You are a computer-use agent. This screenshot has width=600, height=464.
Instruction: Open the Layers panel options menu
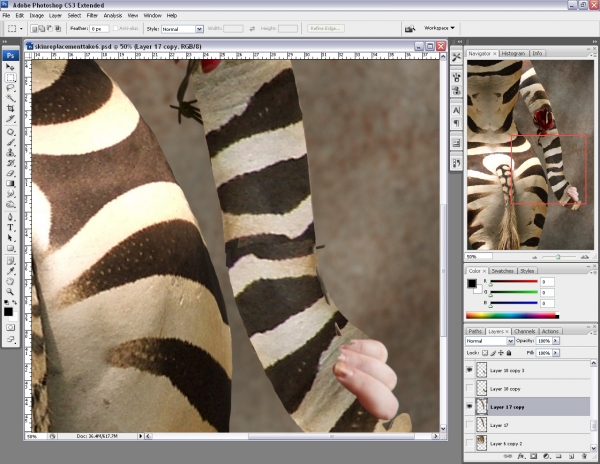tap(594, 331)
